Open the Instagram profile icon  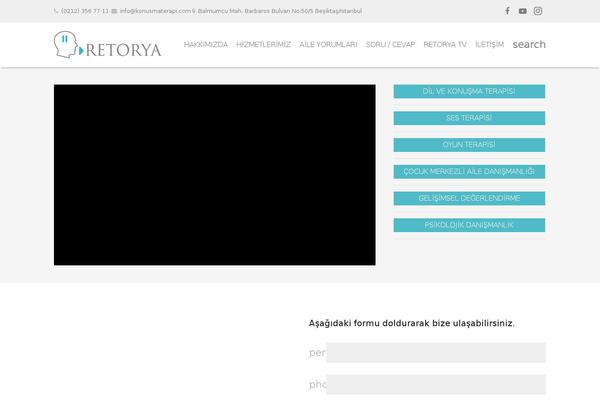pos(538,11)
